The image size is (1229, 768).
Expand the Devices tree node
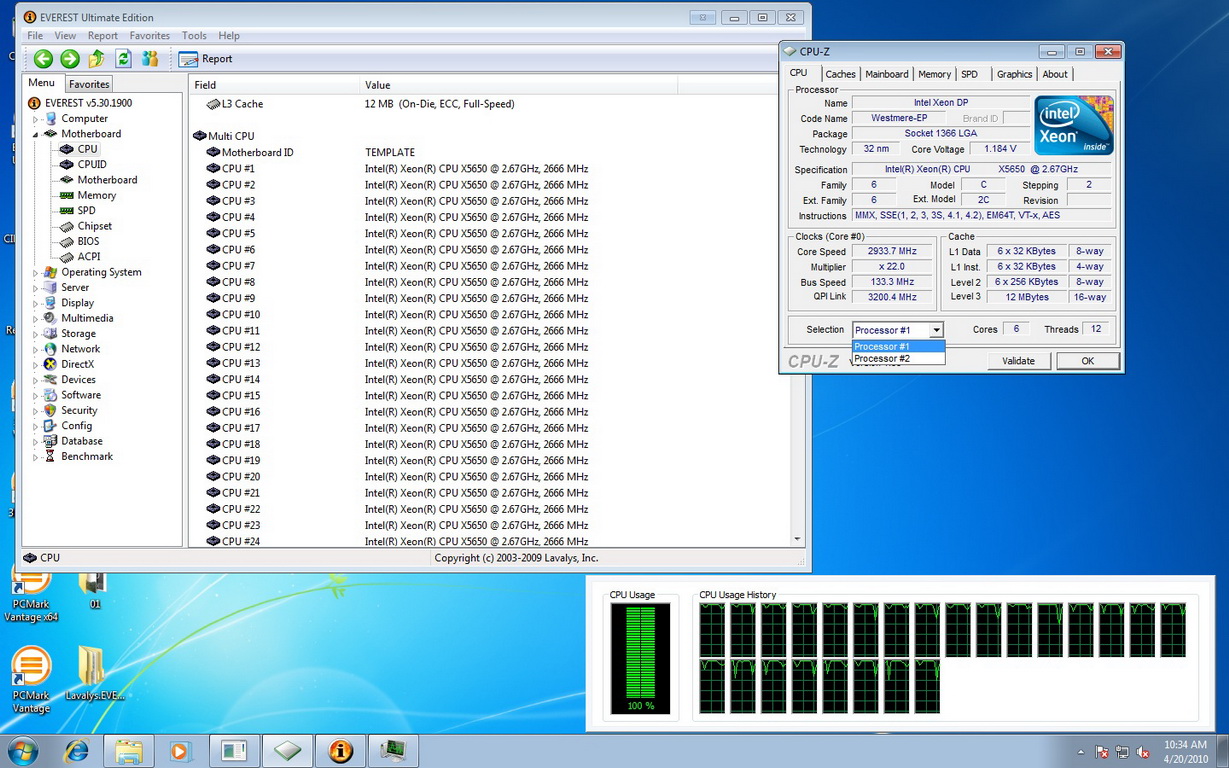36,380
